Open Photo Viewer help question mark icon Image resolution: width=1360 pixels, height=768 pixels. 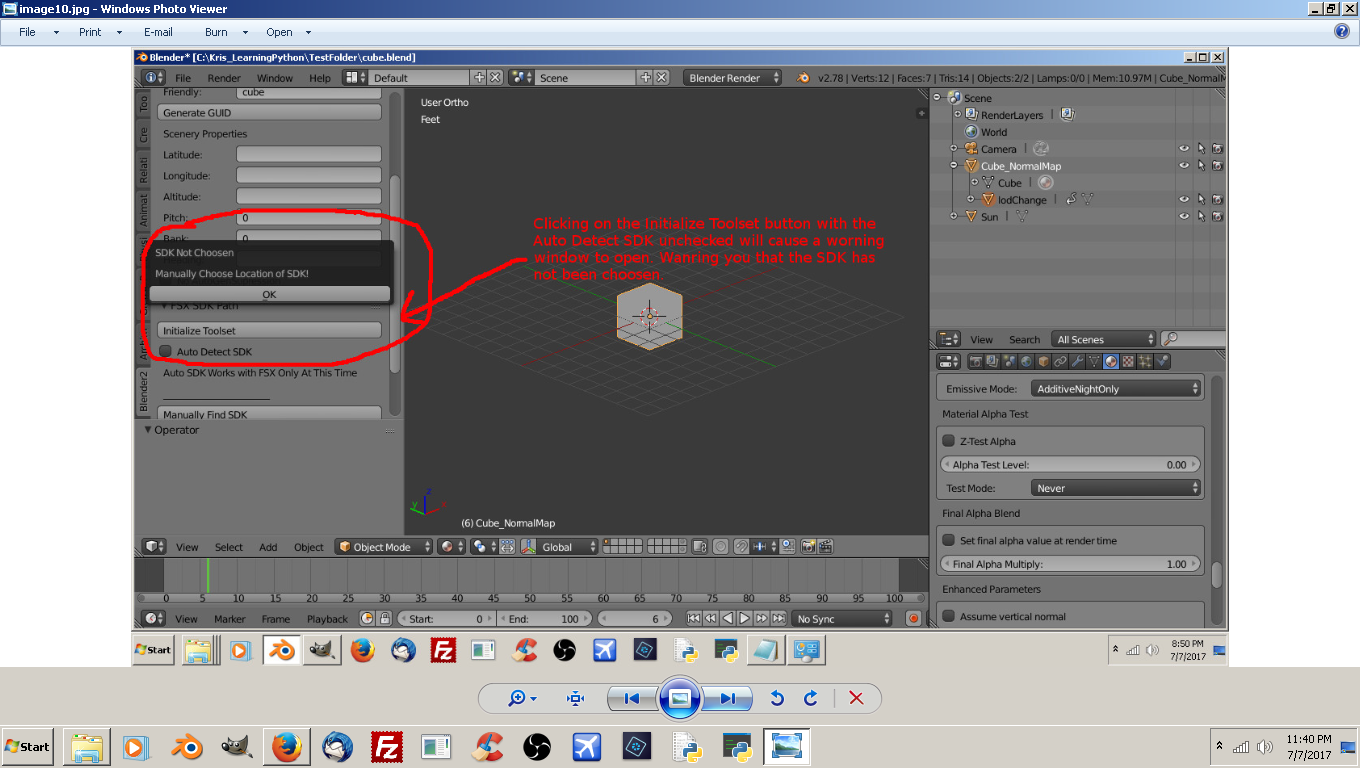[x=1342, y=31]
